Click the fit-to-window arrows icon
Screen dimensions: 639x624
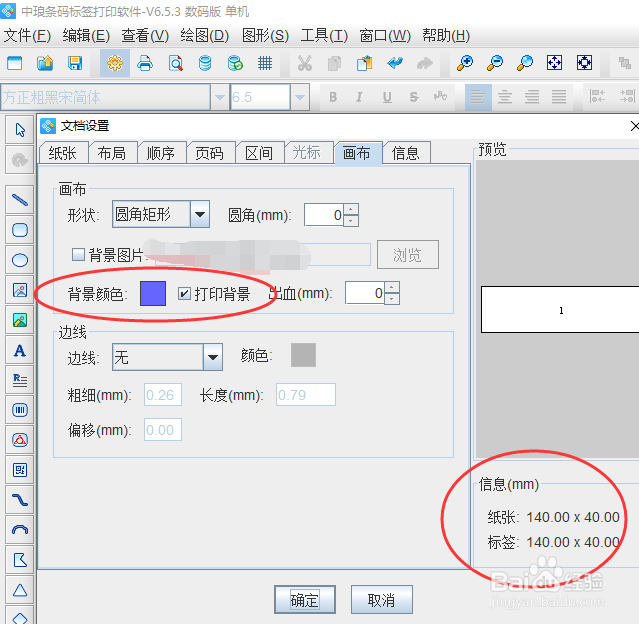click(x=554, y=63)
